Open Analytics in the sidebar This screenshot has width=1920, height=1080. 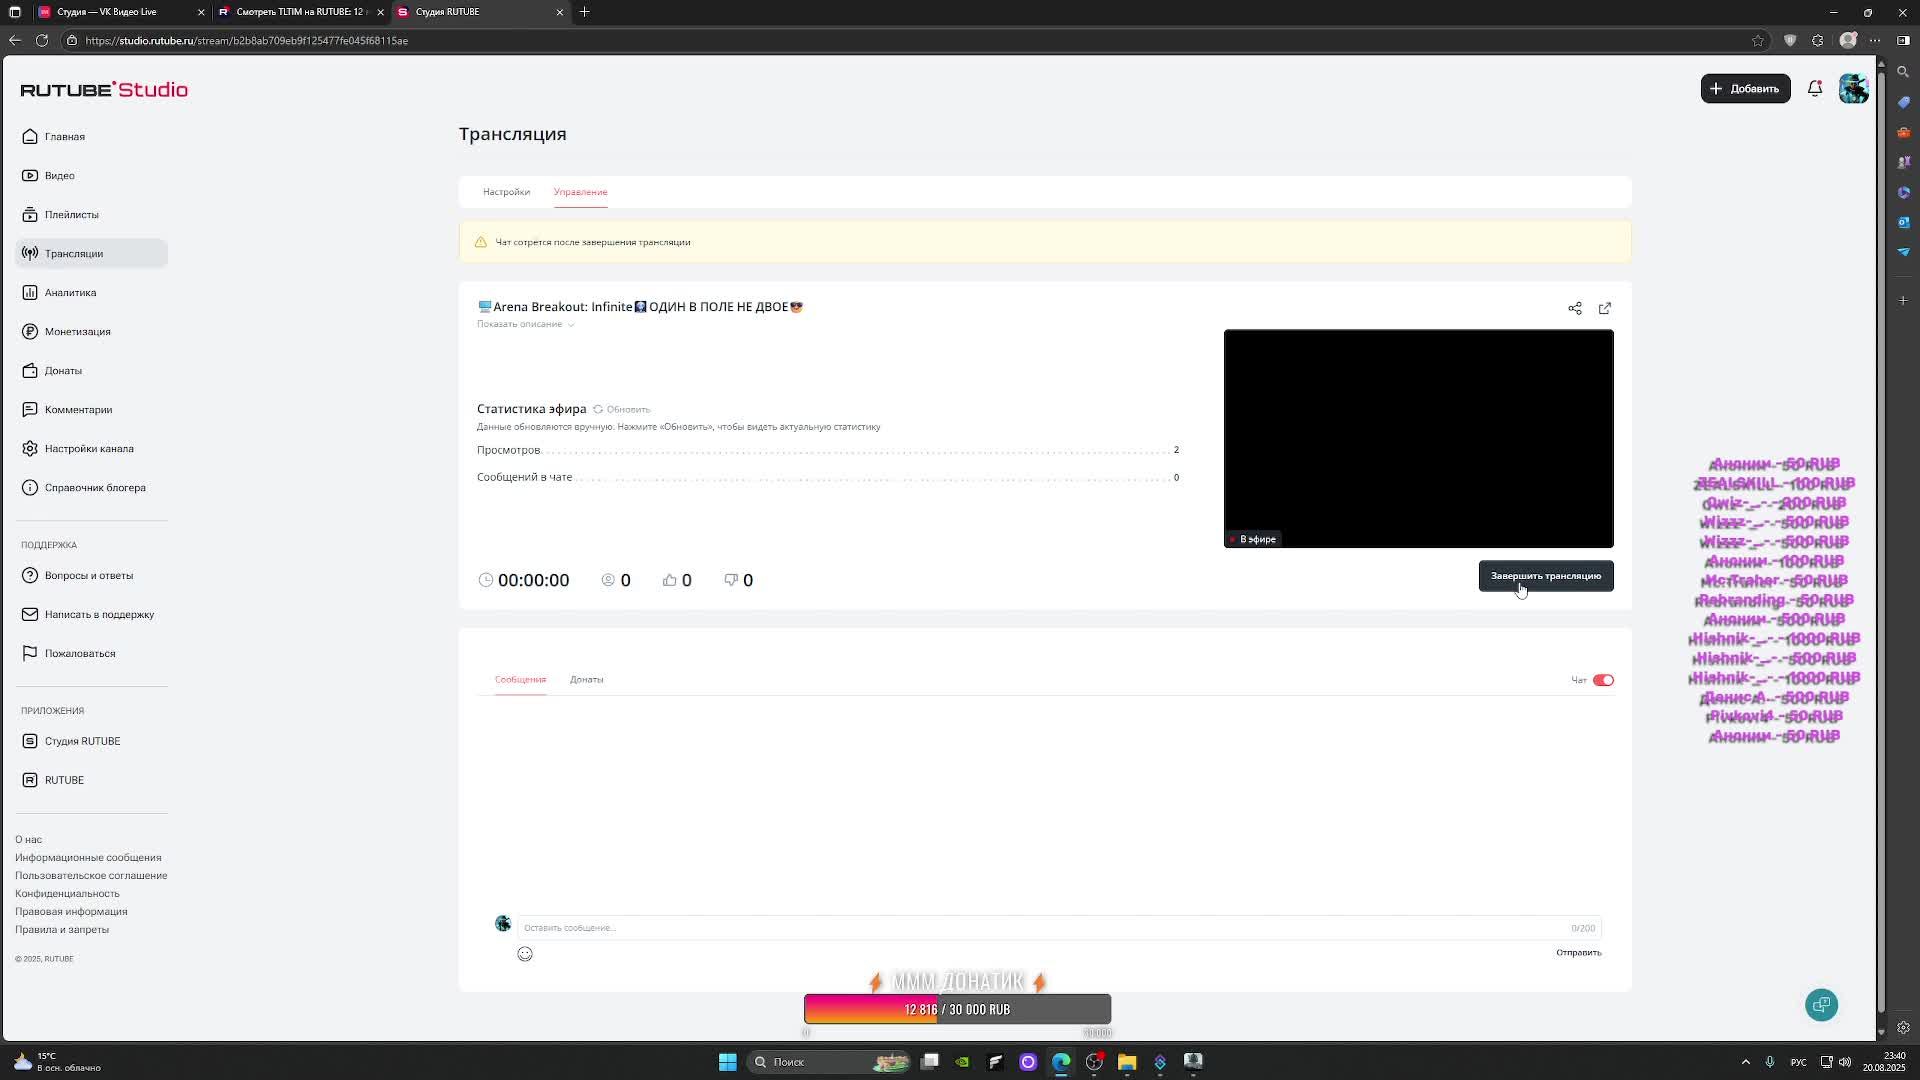point(70,293)
